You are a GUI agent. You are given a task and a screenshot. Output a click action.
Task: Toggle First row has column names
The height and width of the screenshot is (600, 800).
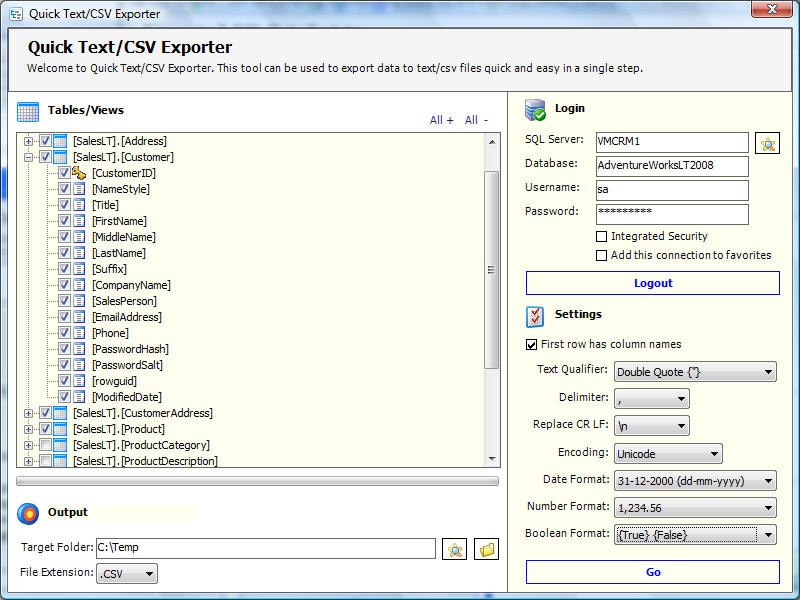(x=531, y=344)
